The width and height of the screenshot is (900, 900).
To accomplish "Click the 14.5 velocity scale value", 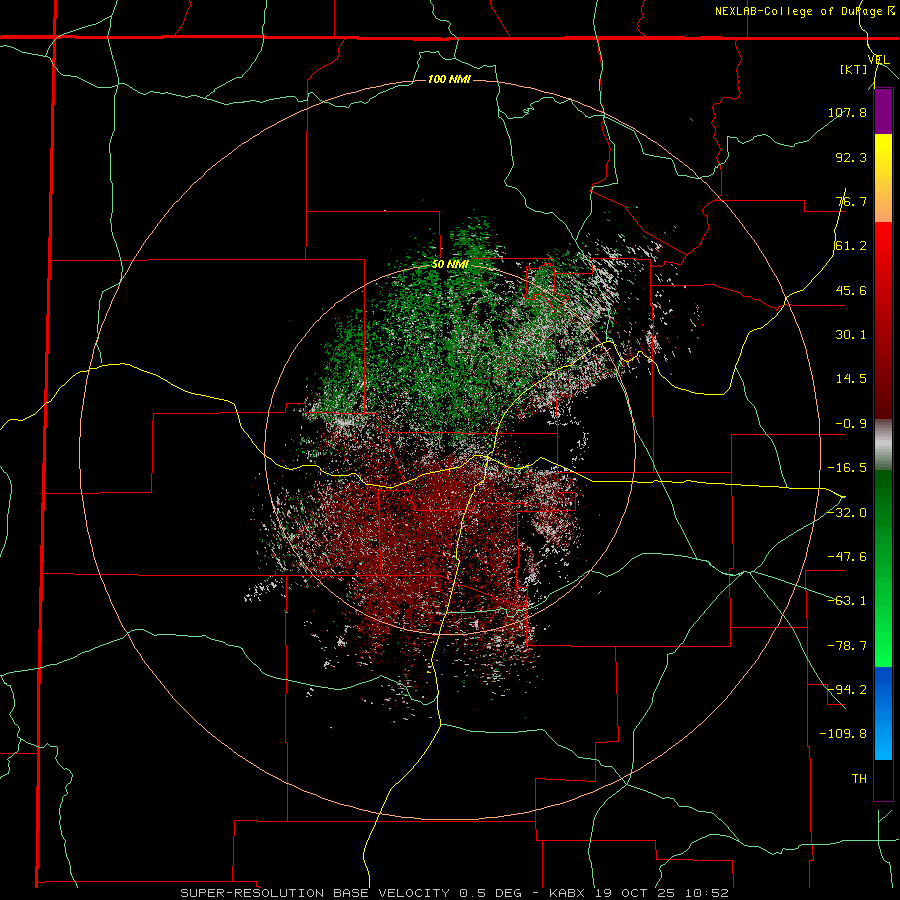I will pos(851,379).
